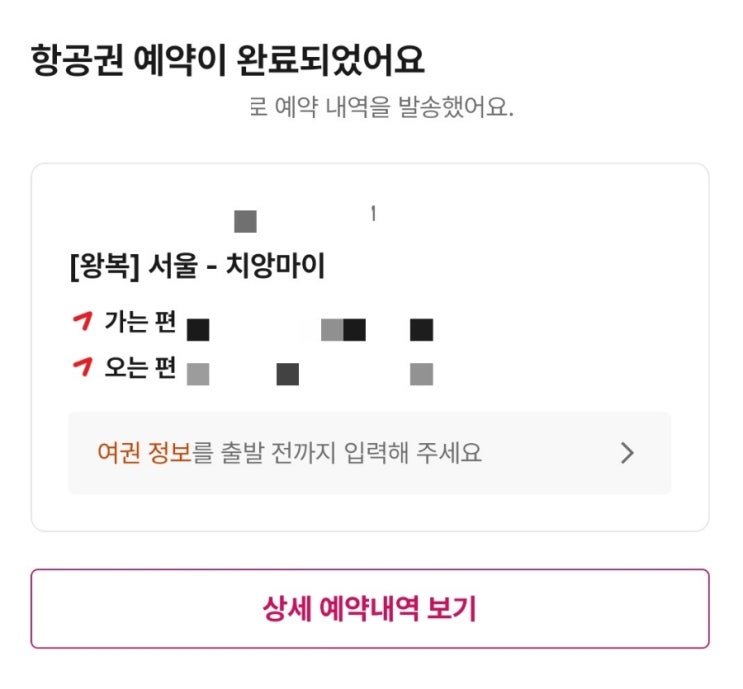The height and width of the screenshot is (689, 743).
Task: Open the orange 여권 정보 link
Action: [144, 453]
